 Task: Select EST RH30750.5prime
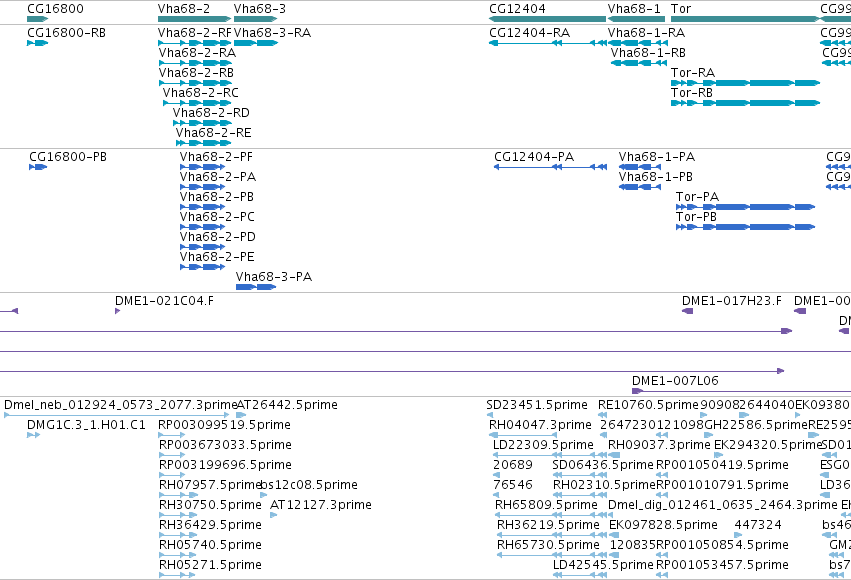coord(177,515)
